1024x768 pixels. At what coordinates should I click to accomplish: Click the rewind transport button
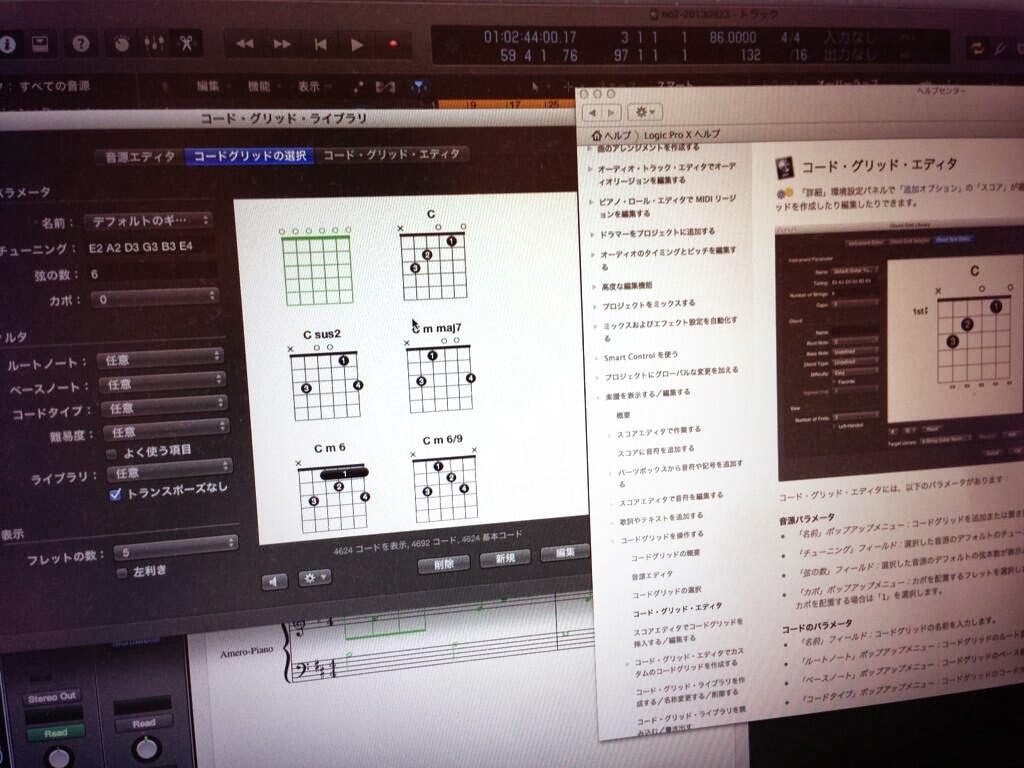pyautogui.click(x=244, y=44)
